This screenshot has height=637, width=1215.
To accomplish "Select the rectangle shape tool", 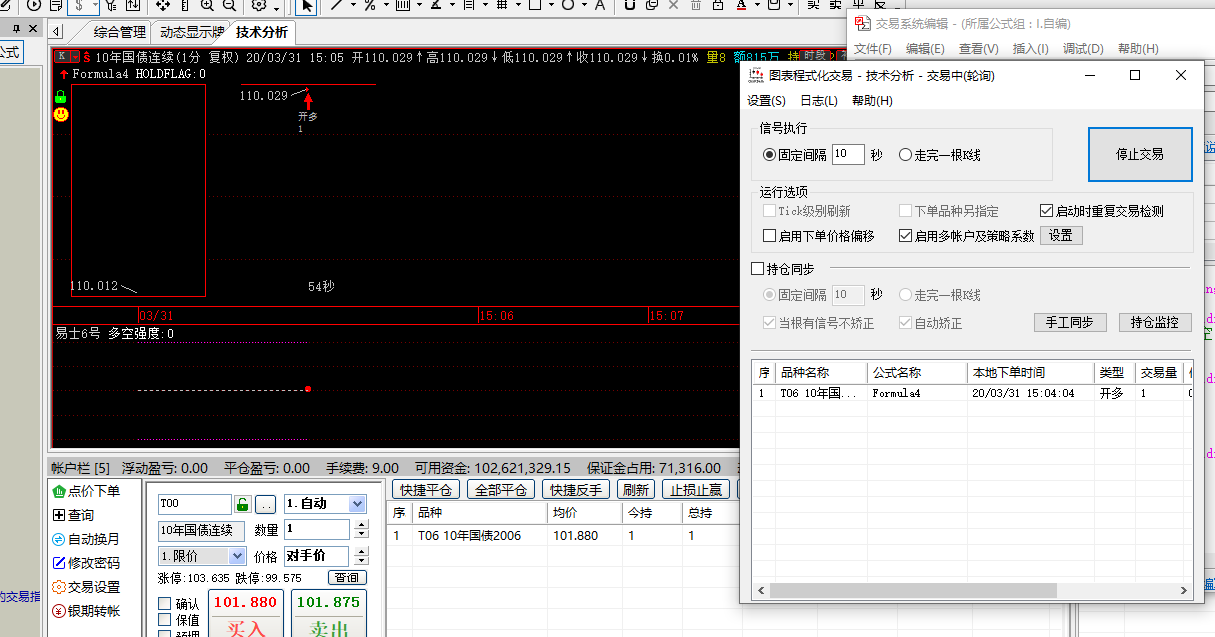I will click(536, 5).
